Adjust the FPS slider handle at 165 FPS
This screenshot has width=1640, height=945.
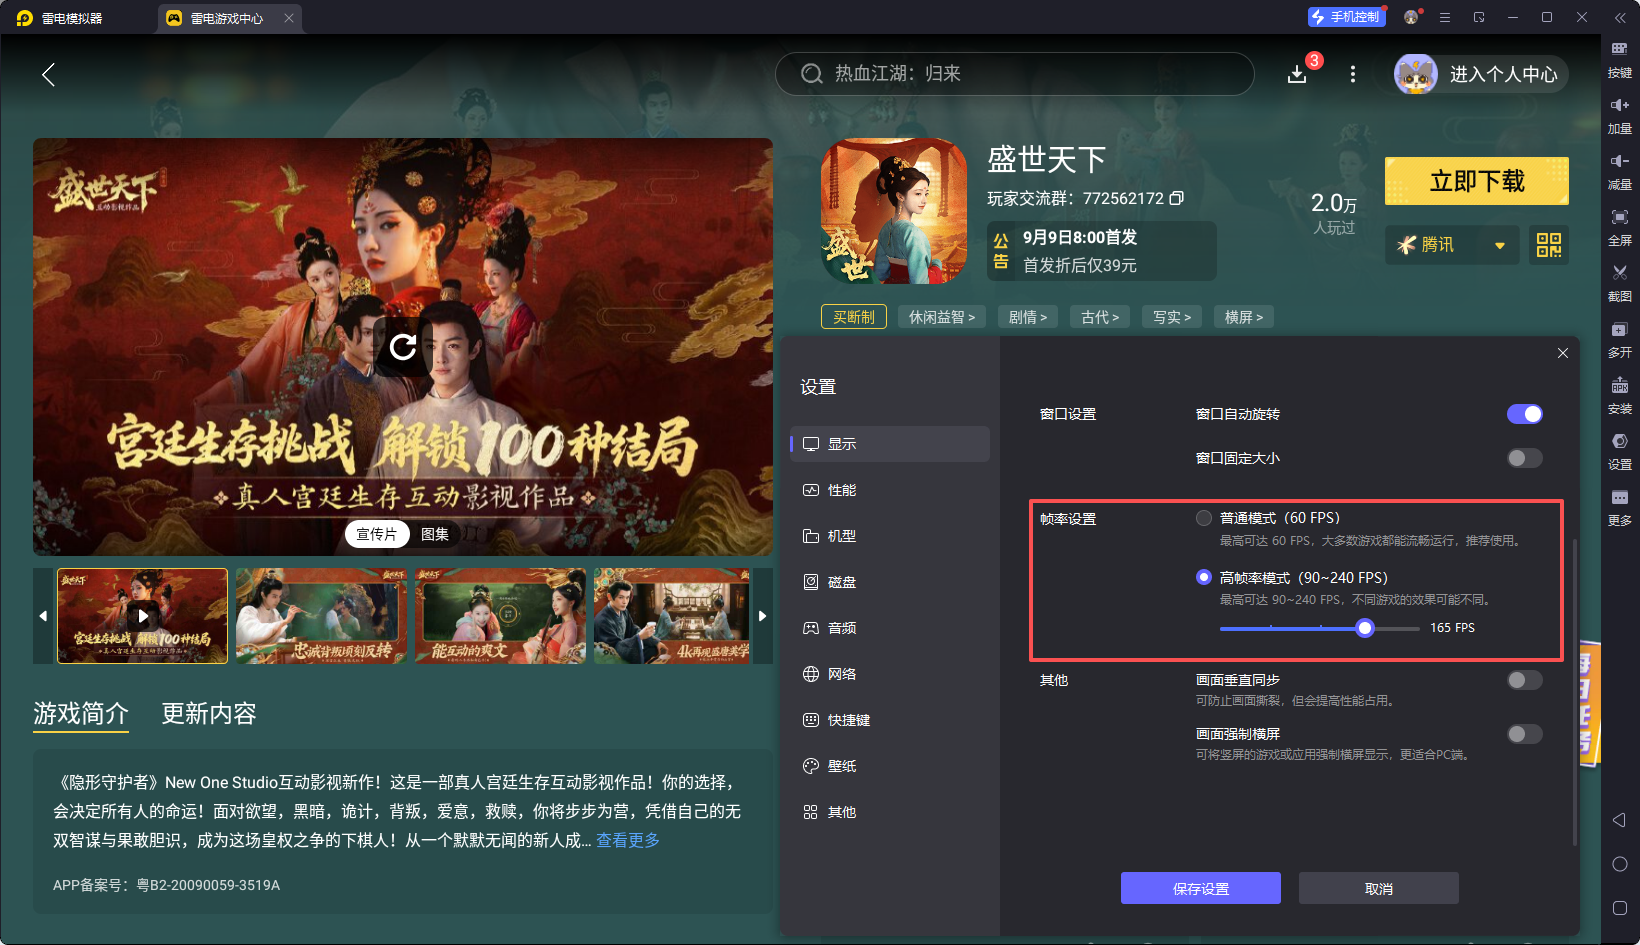[1365, 628]
